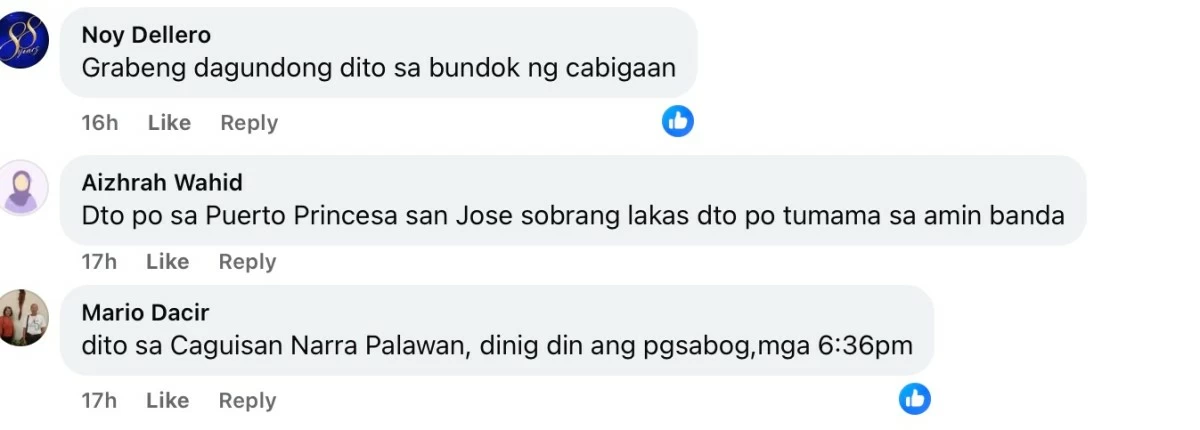The height and width of the screenshot is (430, 1200).
Task: Click the thumbs-up reaction on Noy Dellero's comment
Action: click(x=678, y=122)
